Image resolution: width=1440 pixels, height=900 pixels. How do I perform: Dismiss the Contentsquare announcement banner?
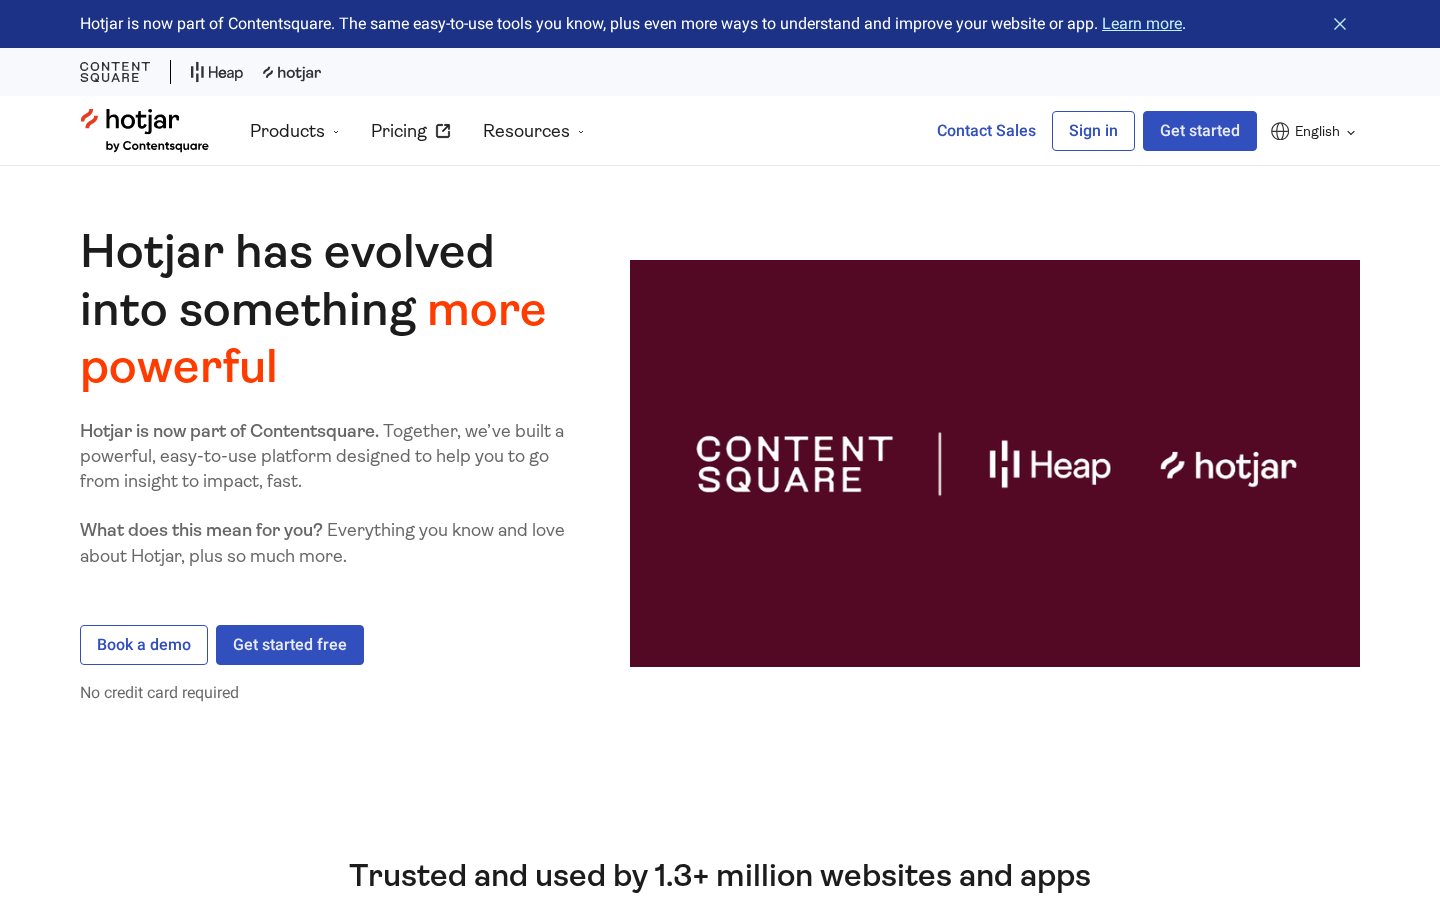tap(1340, 23)
